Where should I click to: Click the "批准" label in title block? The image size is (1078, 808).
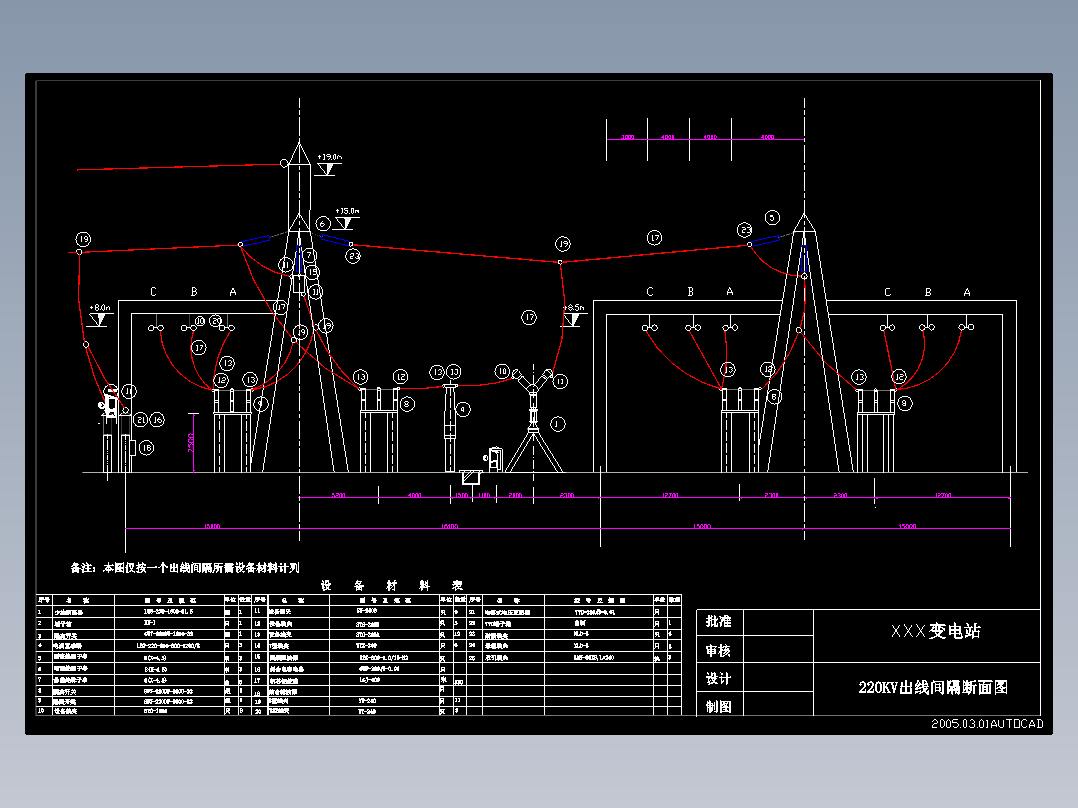[718, 622]
